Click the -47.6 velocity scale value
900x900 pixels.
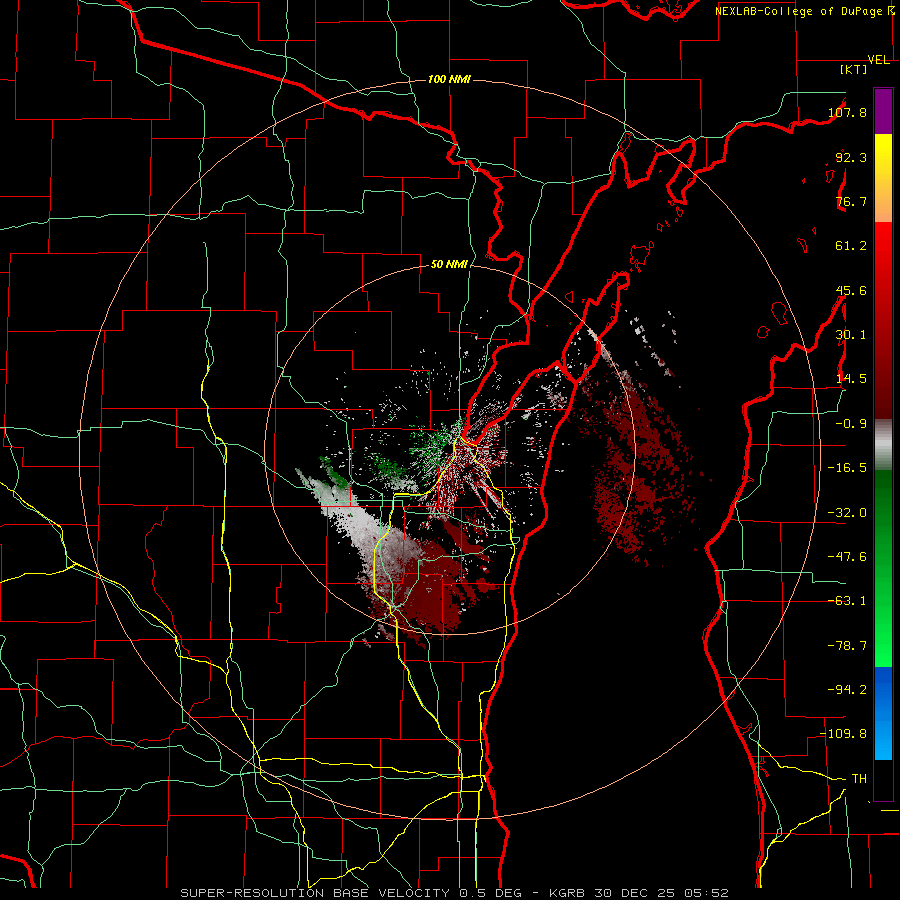coord(847,557)
